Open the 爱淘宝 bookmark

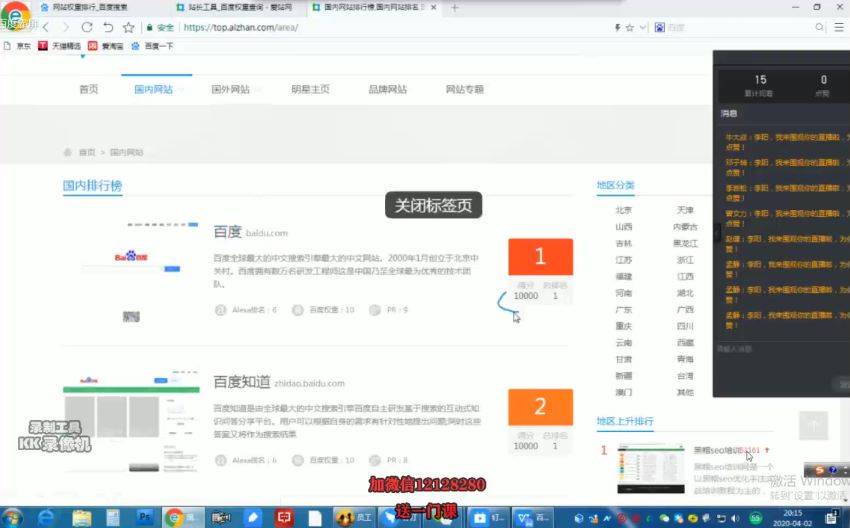click(106, 46)
